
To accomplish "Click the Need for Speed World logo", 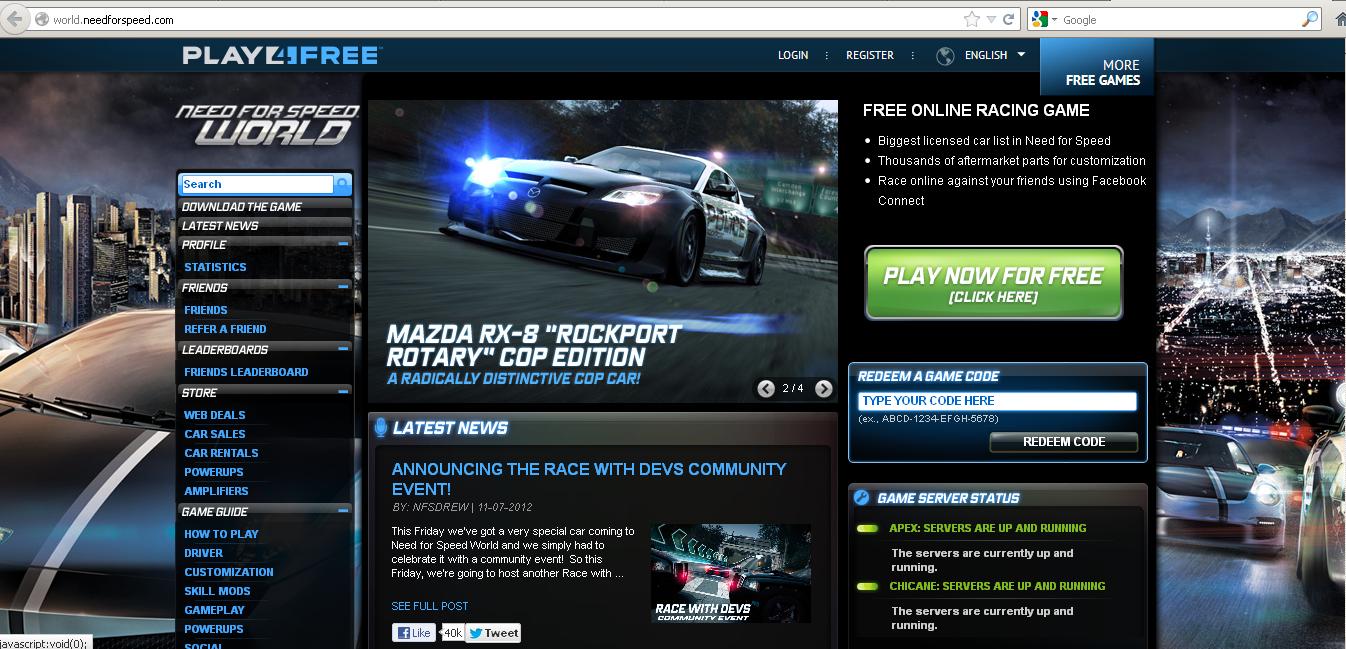I will [267, 124].
